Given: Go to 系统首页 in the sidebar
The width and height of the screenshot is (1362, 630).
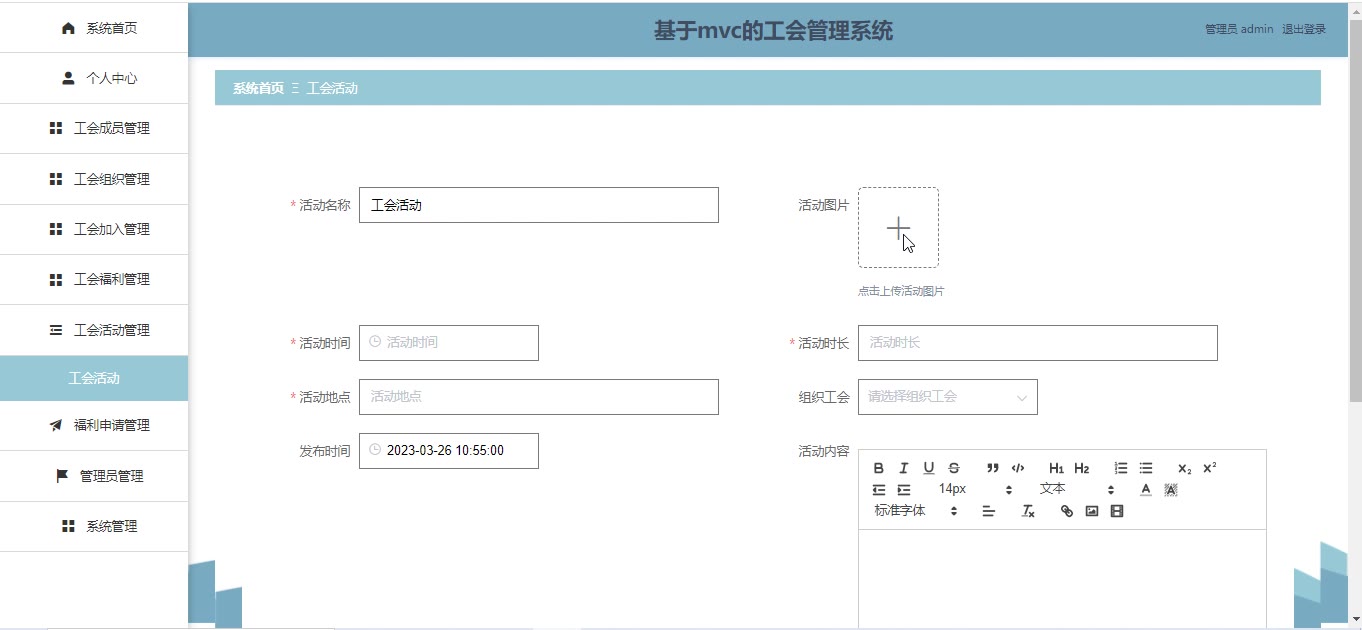Looking at the screenshot, I should tap(94, 28).
